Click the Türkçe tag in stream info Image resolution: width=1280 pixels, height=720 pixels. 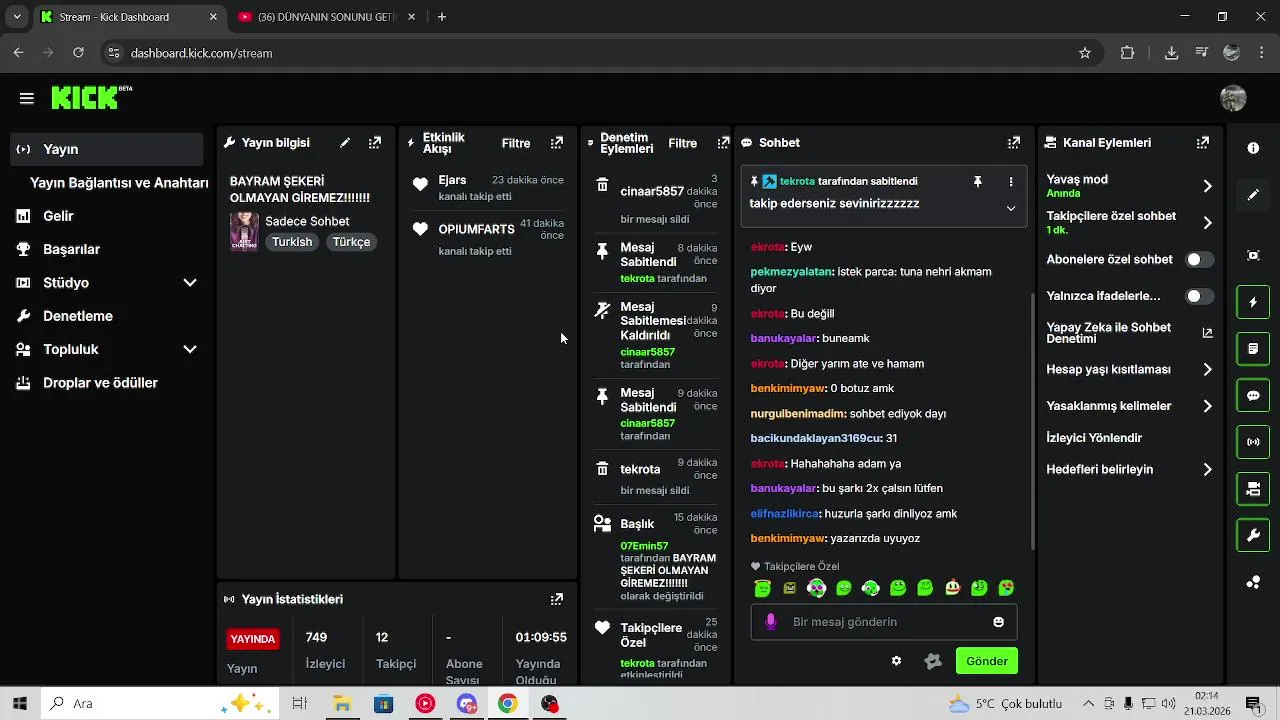coord(351,242)
